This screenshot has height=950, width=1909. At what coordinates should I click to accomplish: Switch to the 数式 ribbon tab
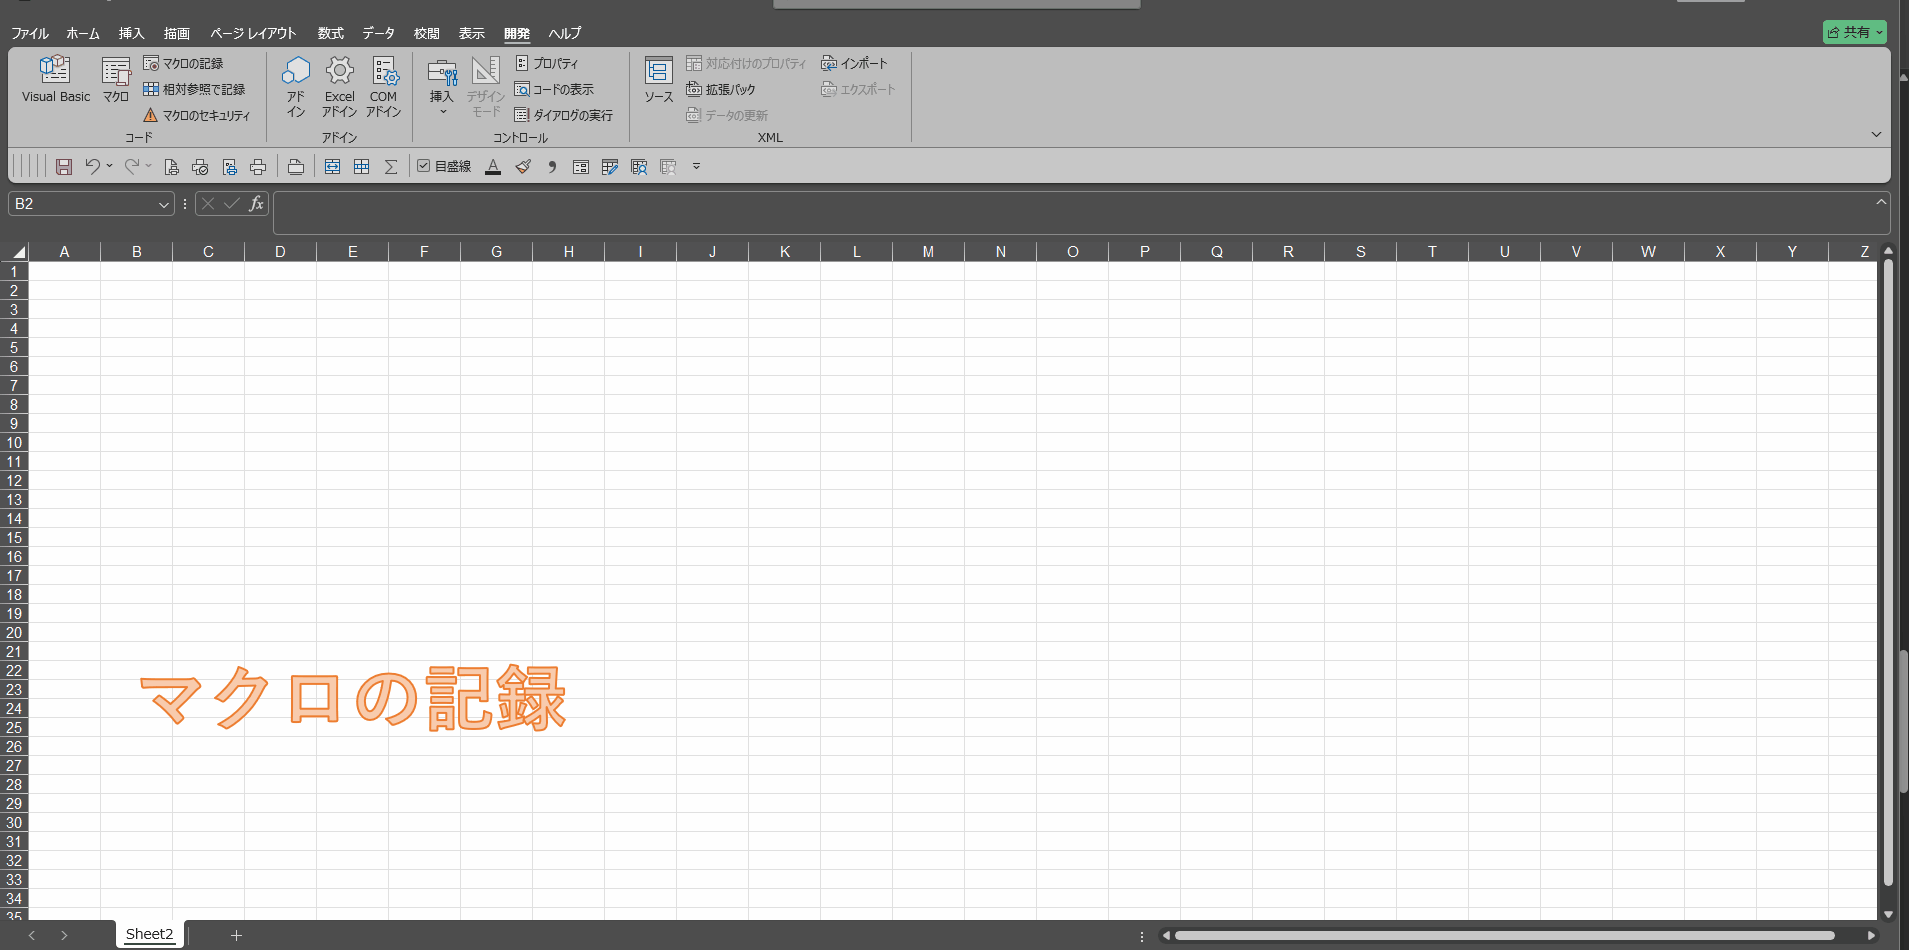point(330,33)
